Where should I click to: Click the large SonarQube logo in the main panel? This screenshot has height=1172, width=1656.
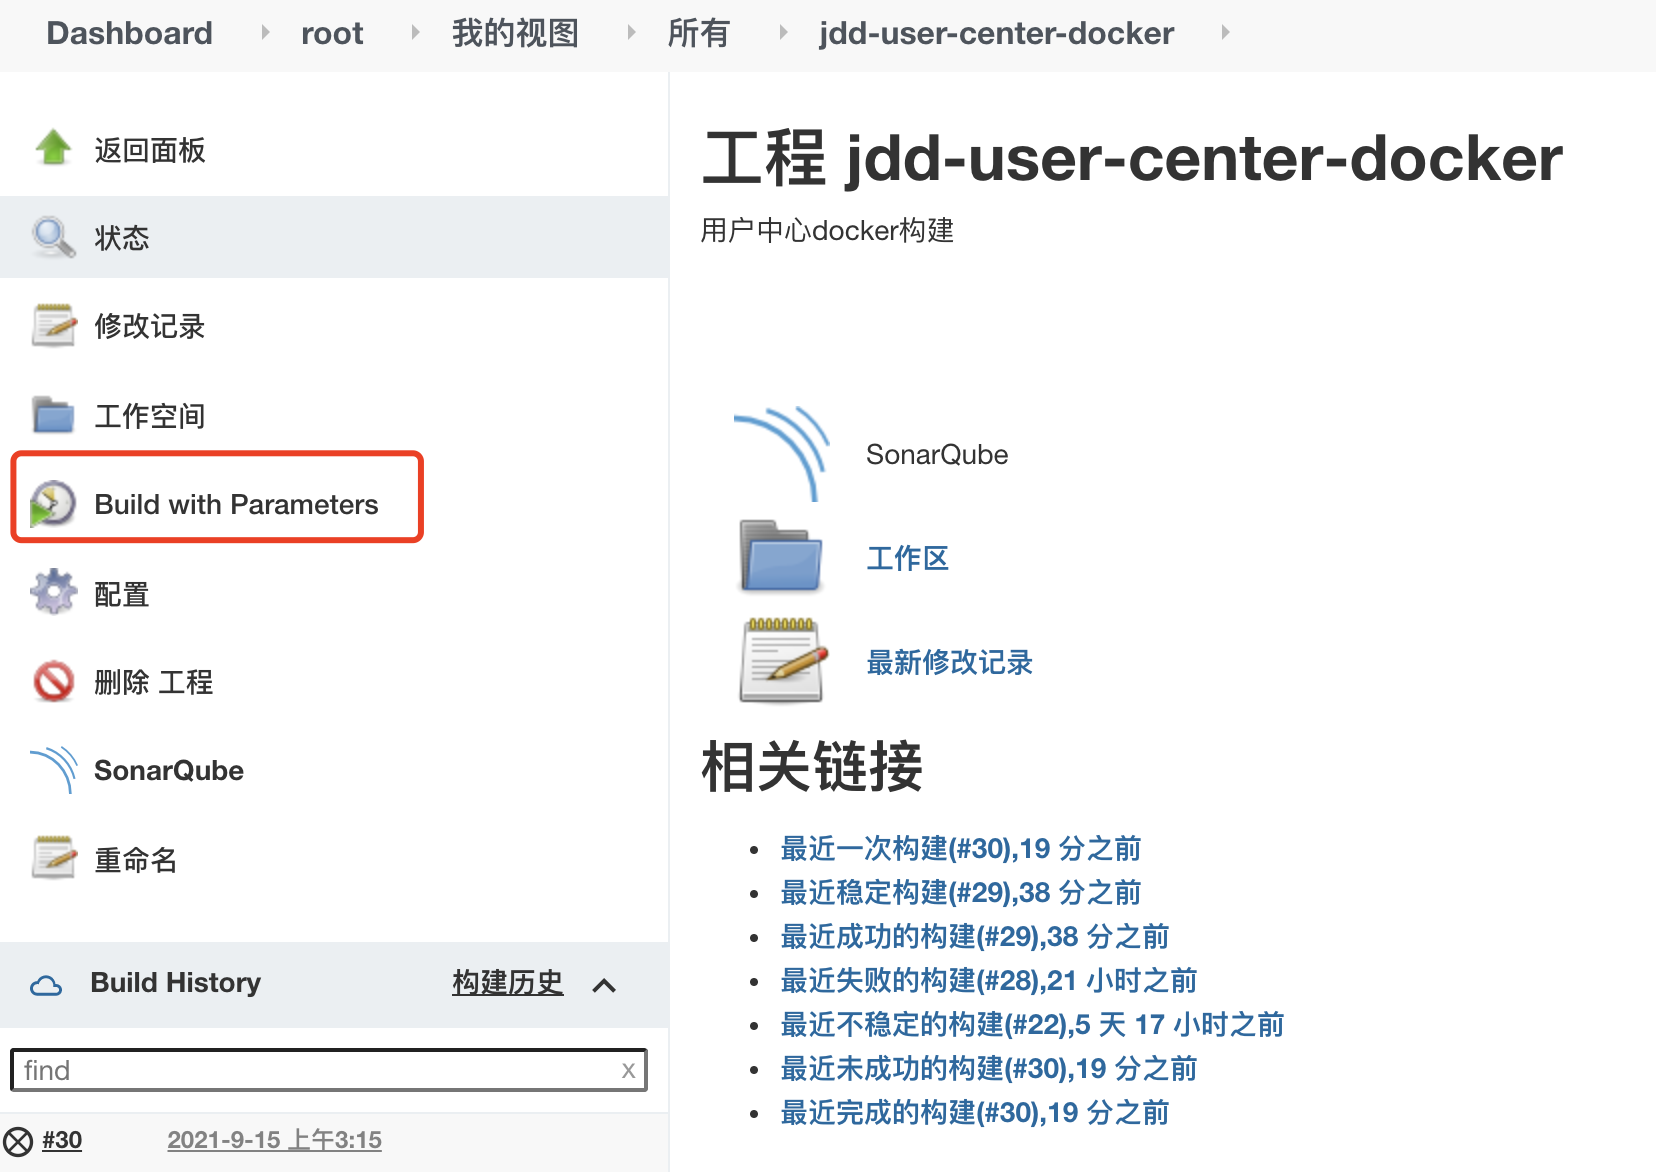(781, 454)
